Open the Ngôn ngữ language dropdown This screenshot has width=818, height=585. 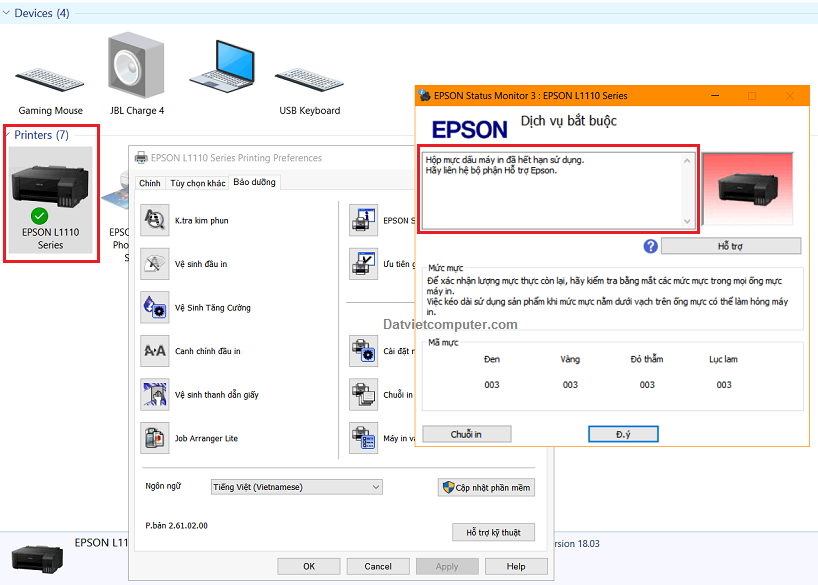296,487
